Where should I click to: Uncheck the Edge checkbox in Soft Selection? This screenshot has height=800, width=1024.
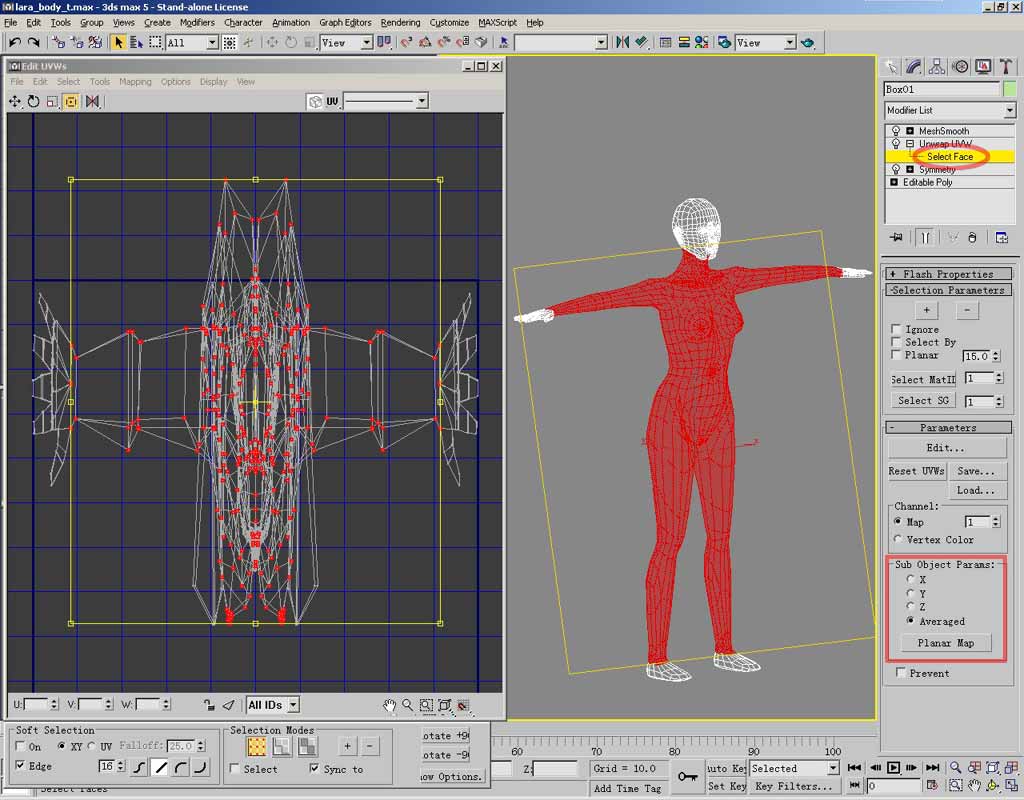tap(21, 766)
